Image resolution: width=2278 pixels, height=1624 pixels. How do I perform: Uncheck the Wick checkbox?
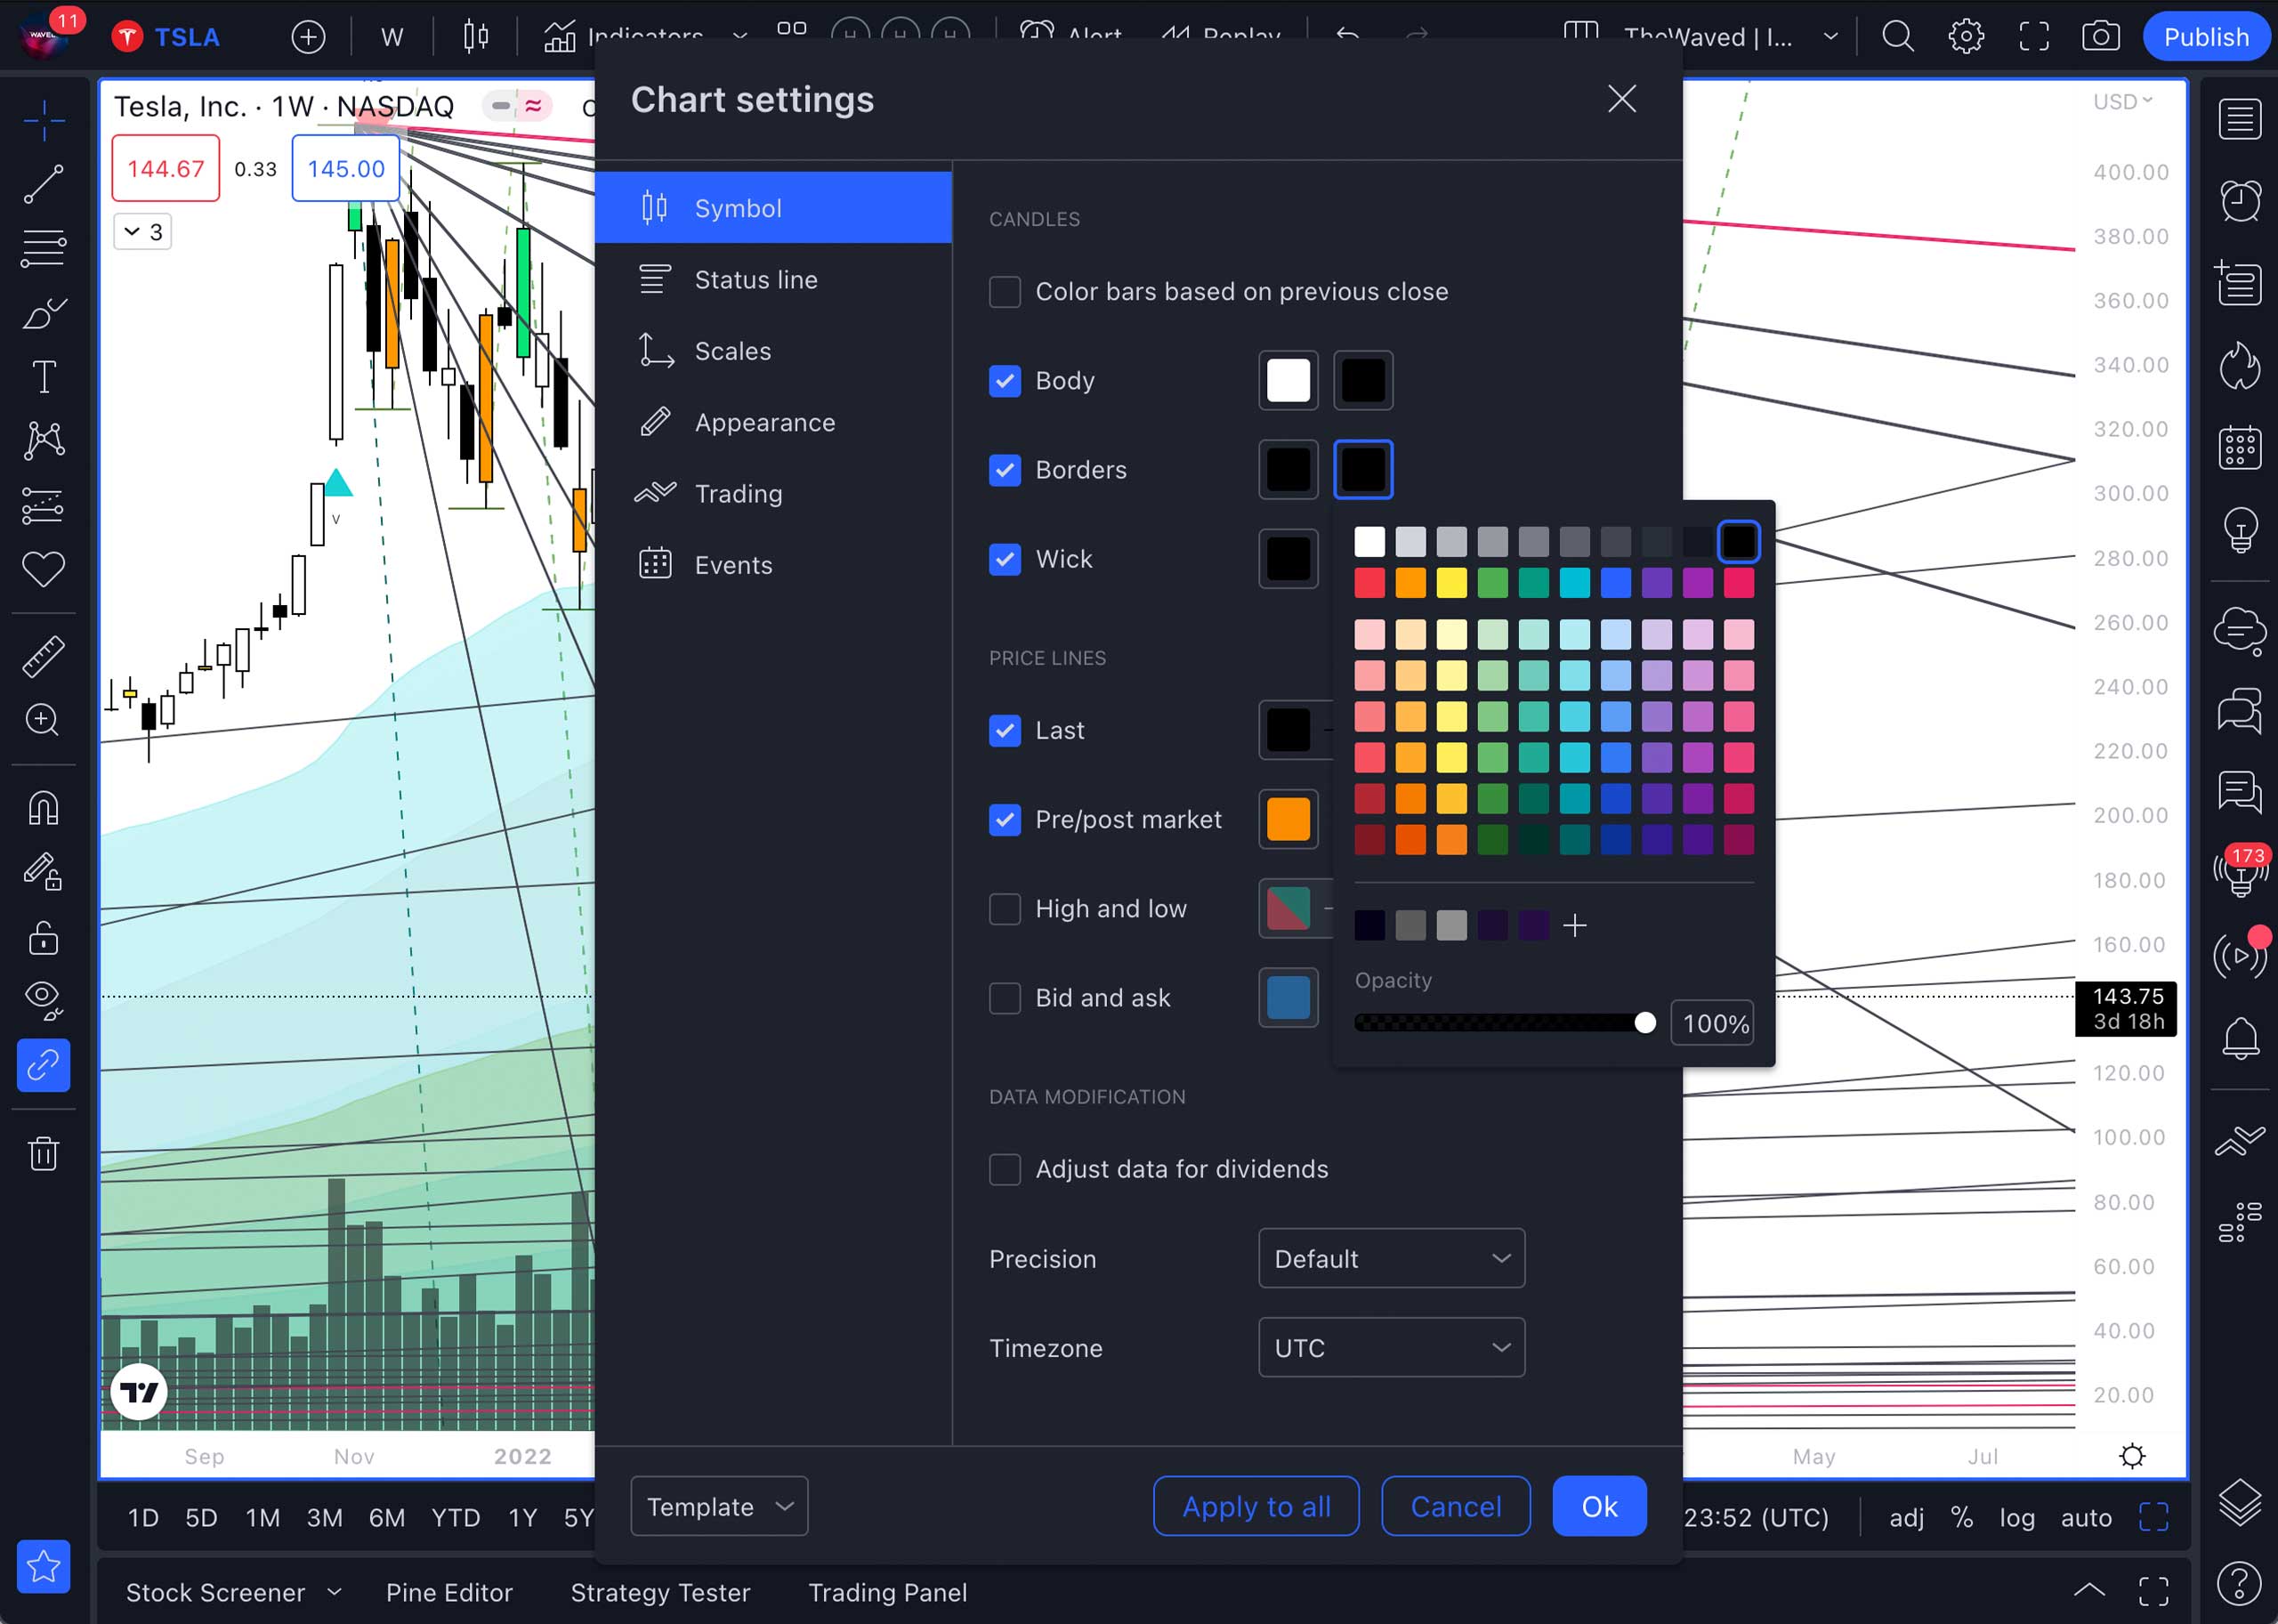[1005, 559]
